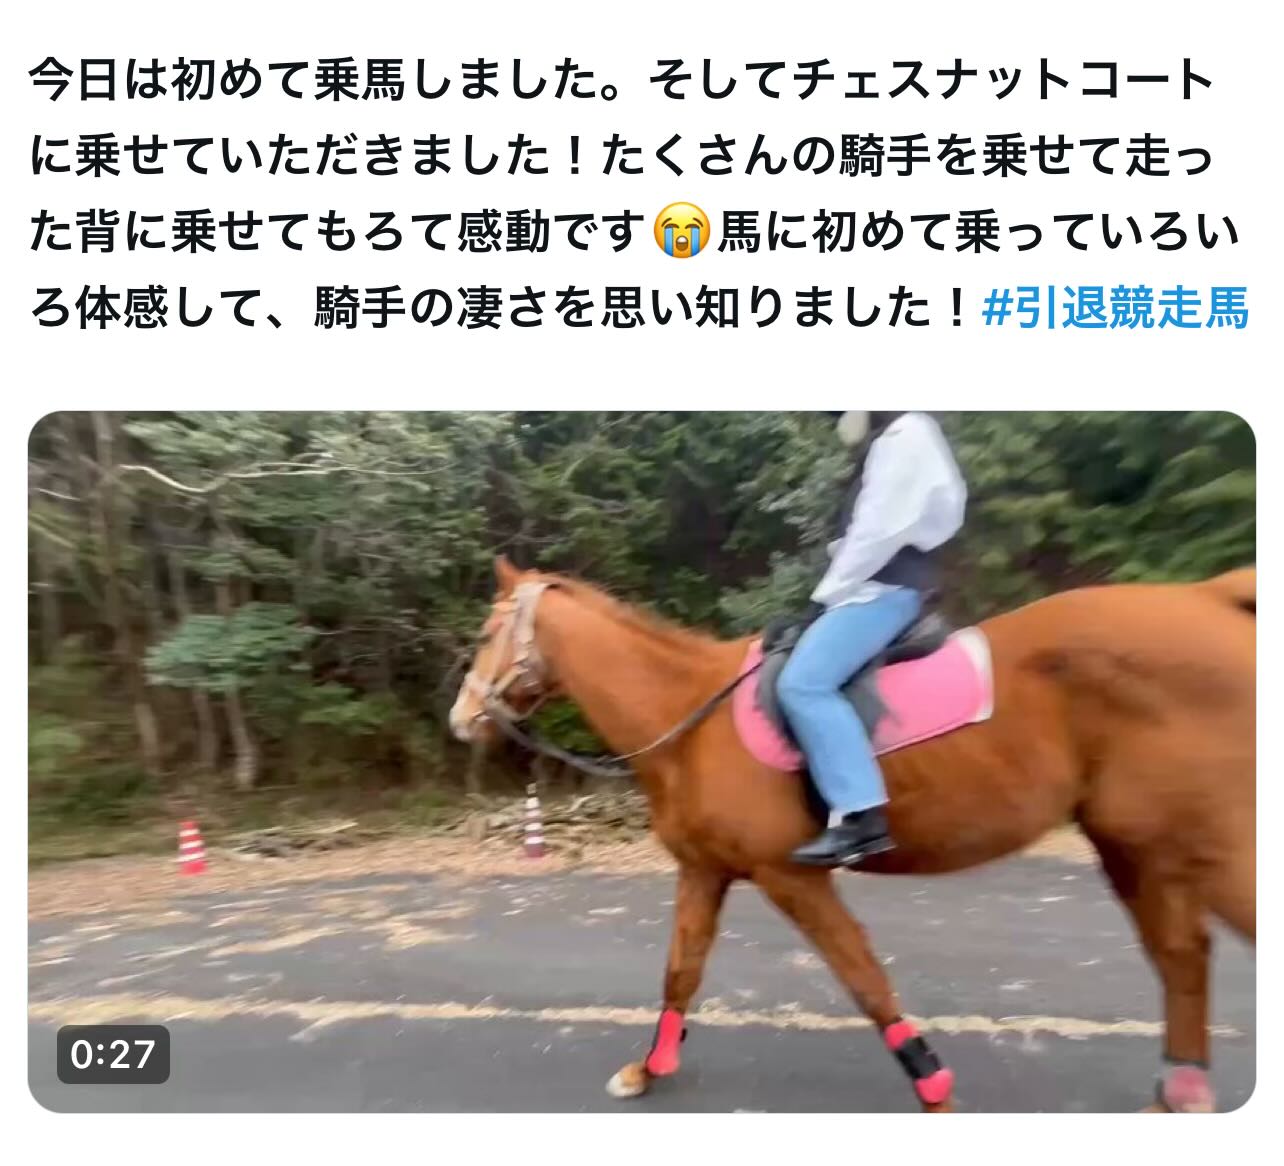Click the traffic cone beside the horse's chest
1284x1166 pixels.
click(x=534, y=822)
